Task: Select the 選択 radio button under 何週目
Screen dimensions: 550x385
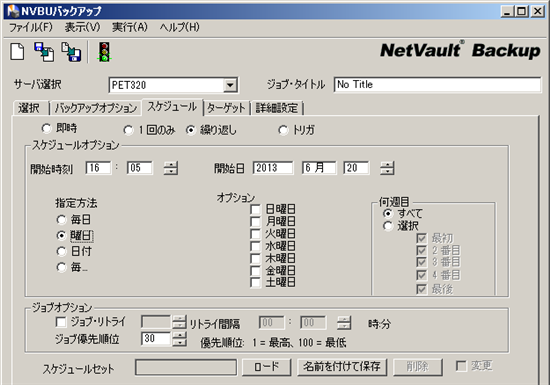Action: tap(388, 226)
